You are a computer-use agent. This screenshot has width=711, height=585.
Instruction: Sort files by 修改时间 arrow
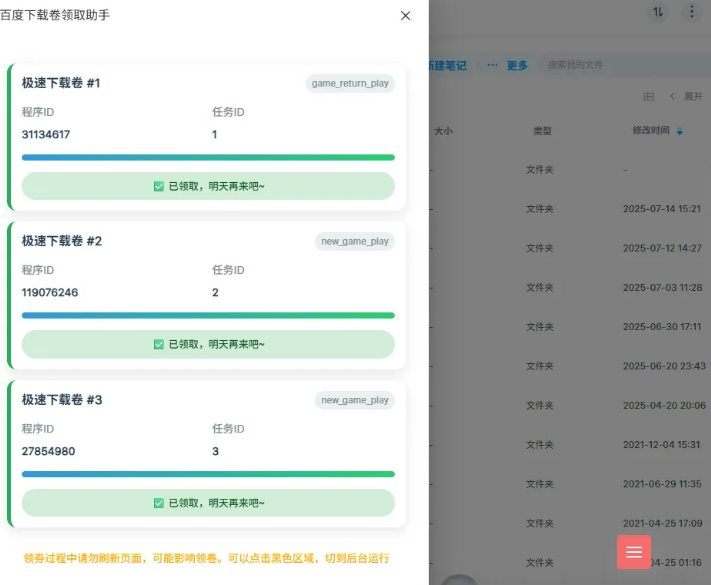(681, 131)
